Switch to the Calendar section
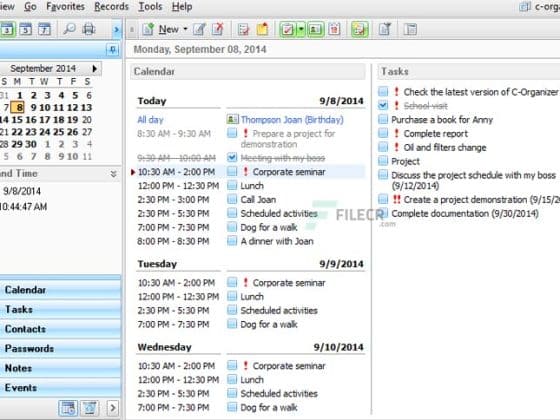 pyautogui.click(x=60, y=290)
